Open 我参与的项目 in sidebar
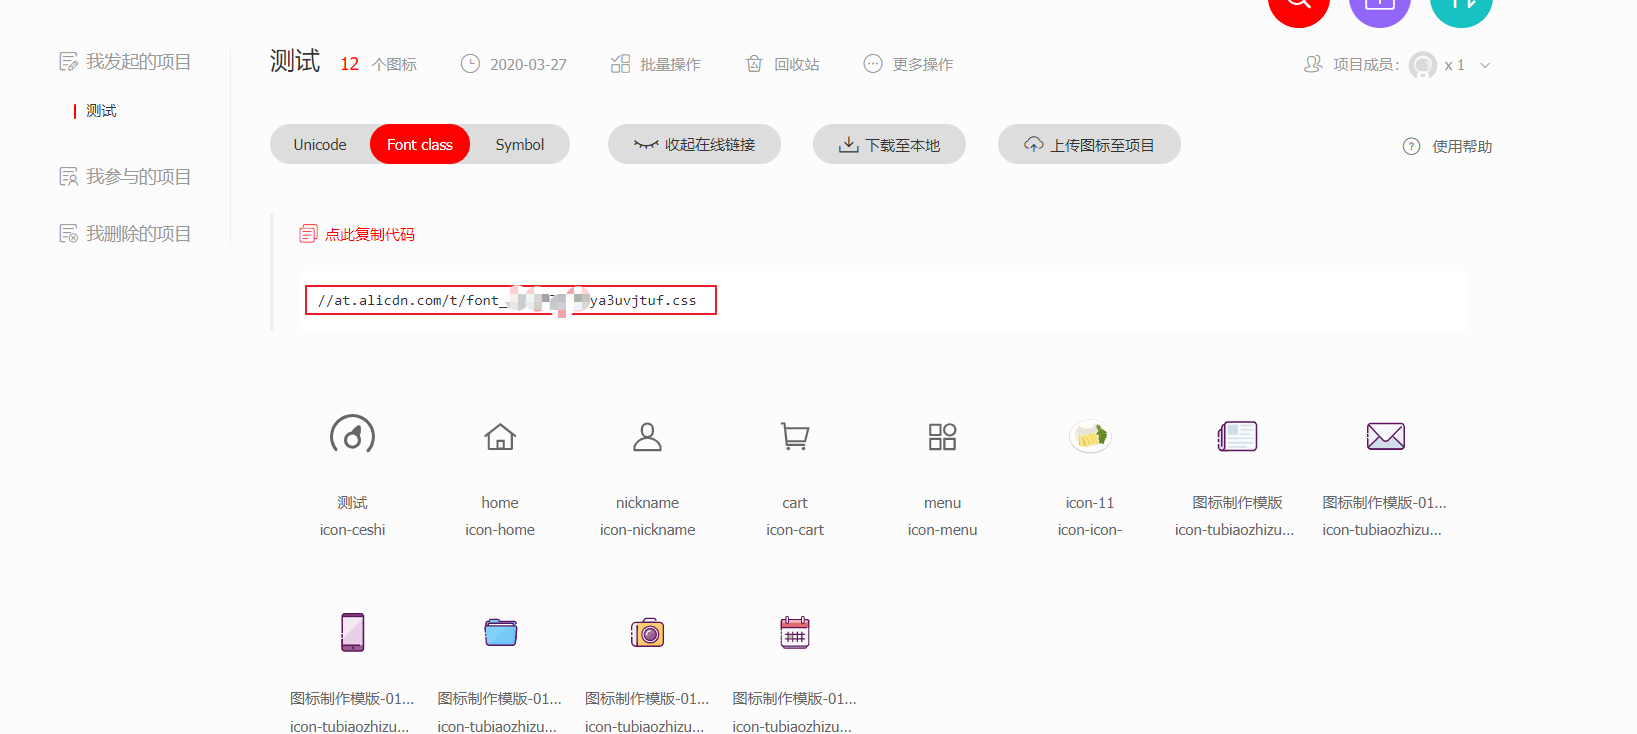This screenshot has width=1637, height=734. [125, 177]
